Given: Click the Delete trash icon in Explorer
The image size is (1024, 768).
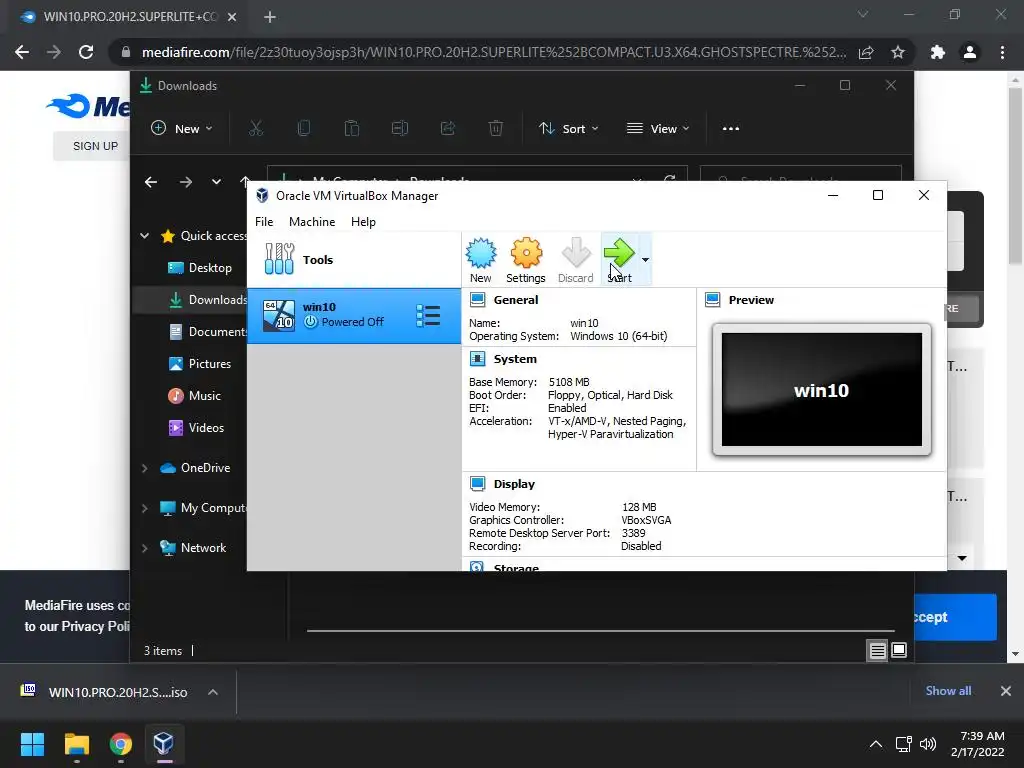Looking at the screenshot, I should click(496, 129).
